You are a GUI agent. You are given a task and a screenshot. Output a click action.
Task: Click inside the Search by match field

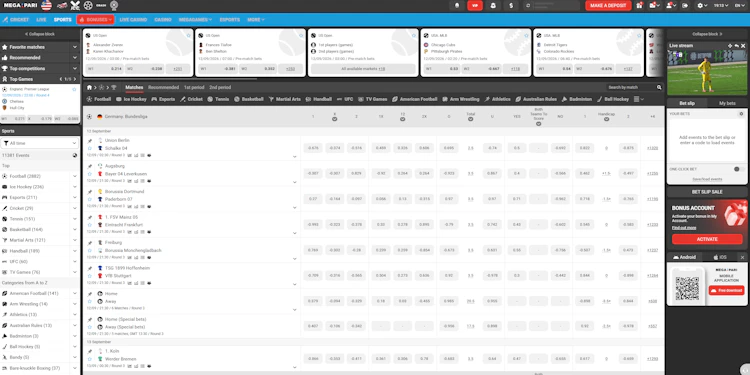click(631, 88)
